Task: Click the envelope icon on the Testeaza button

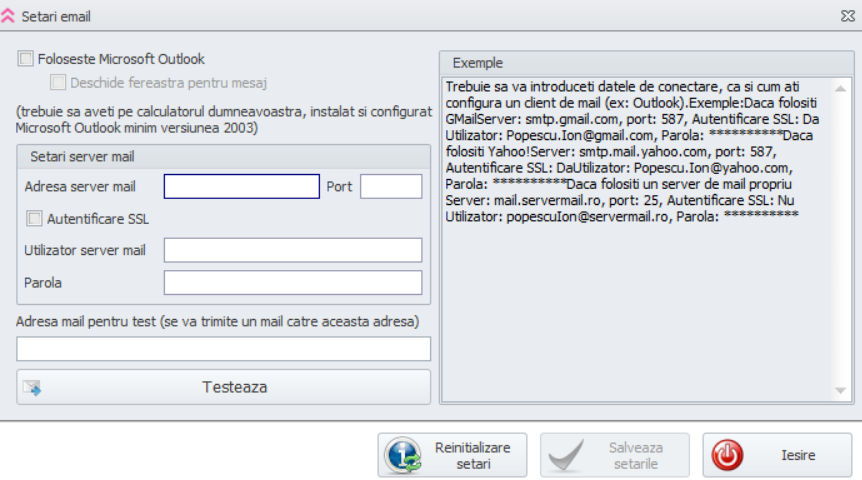Action: point(33,388)
